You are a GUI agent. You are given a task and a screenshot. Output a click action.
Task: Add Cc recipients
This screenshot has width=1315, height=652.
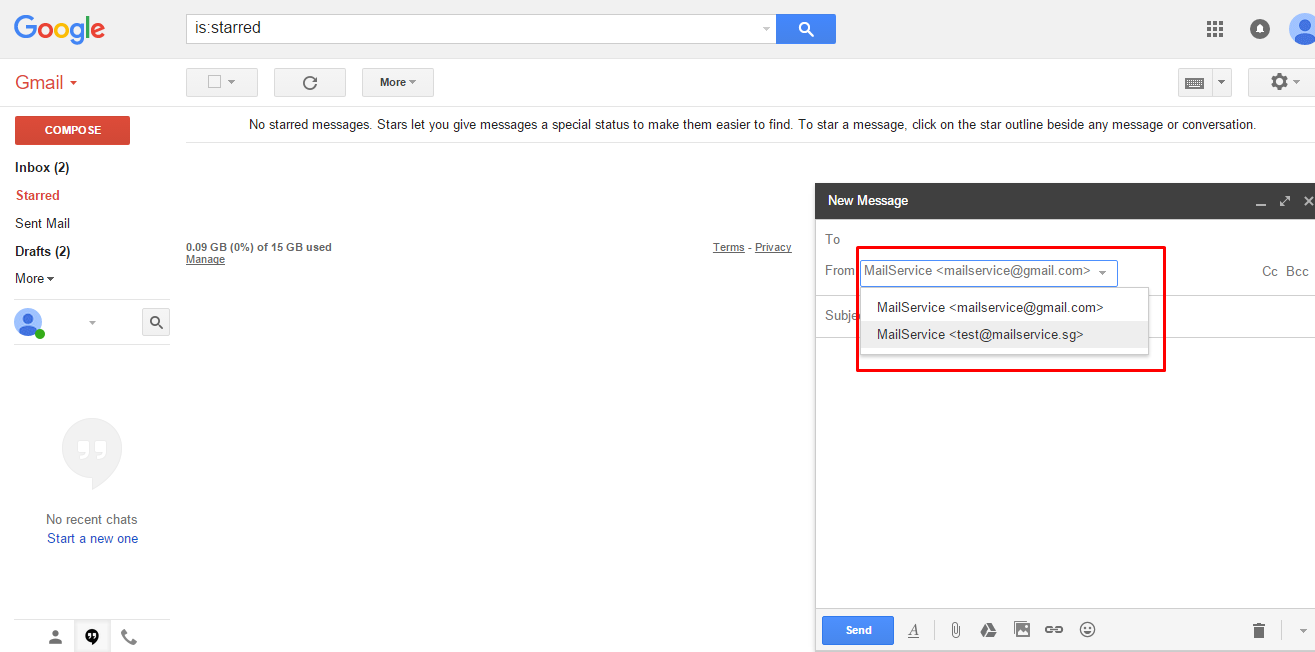pos(1270,272)
